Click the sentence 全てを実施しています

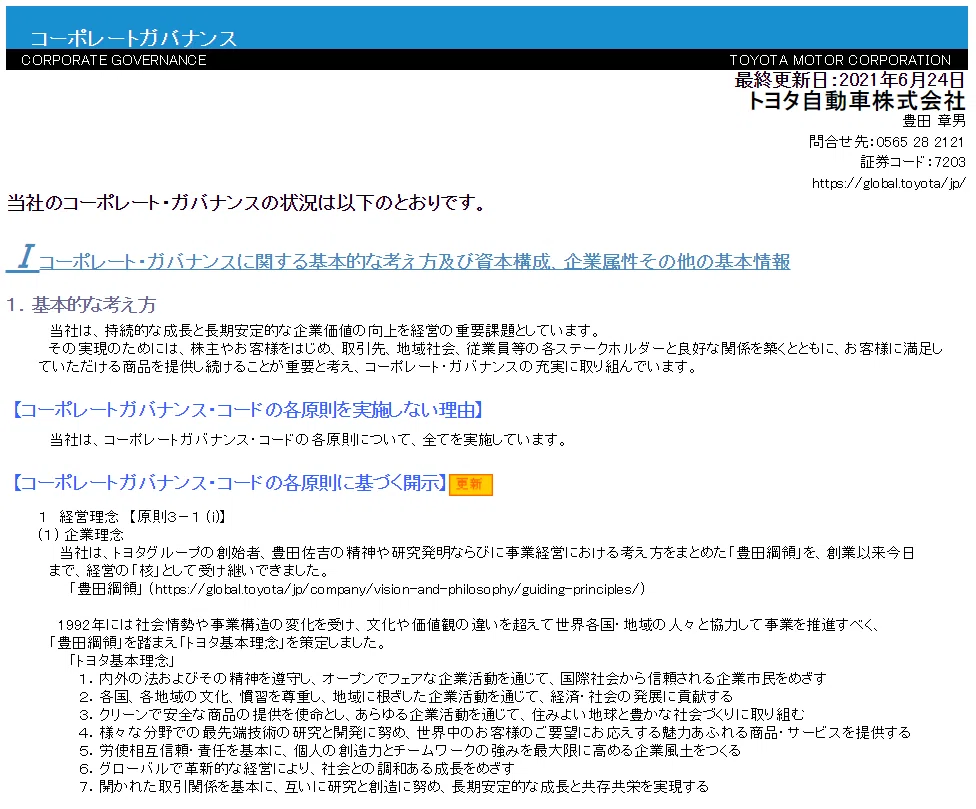click(495, 440)
